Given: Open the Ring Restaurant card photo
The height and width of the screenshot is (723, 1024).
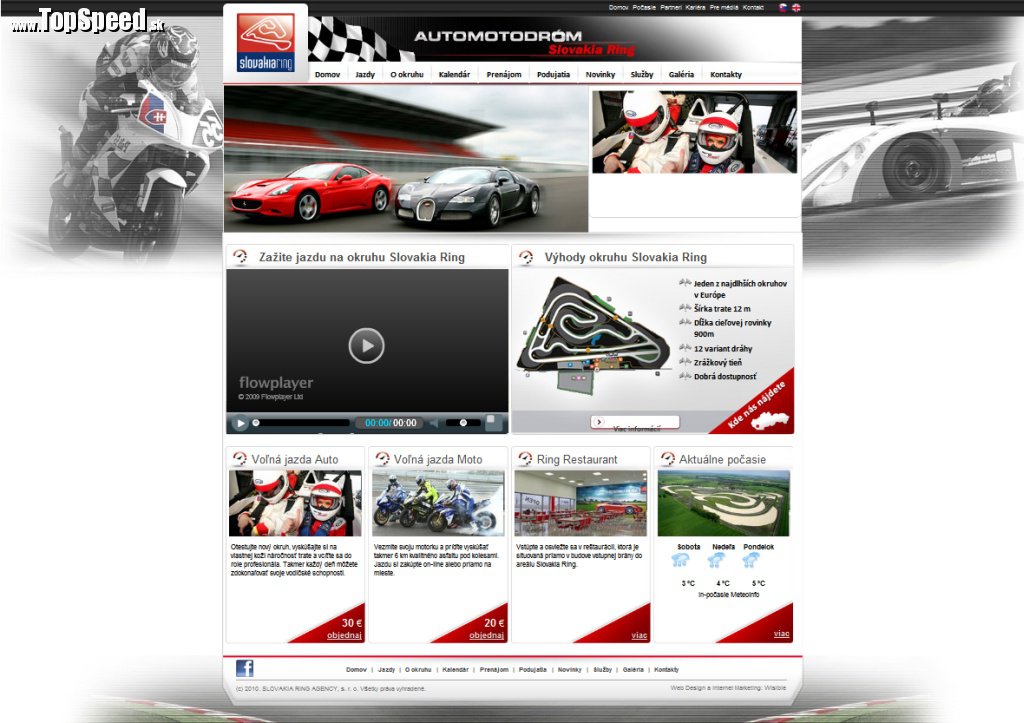Looking at the screenshot, I should click(581, 503).
